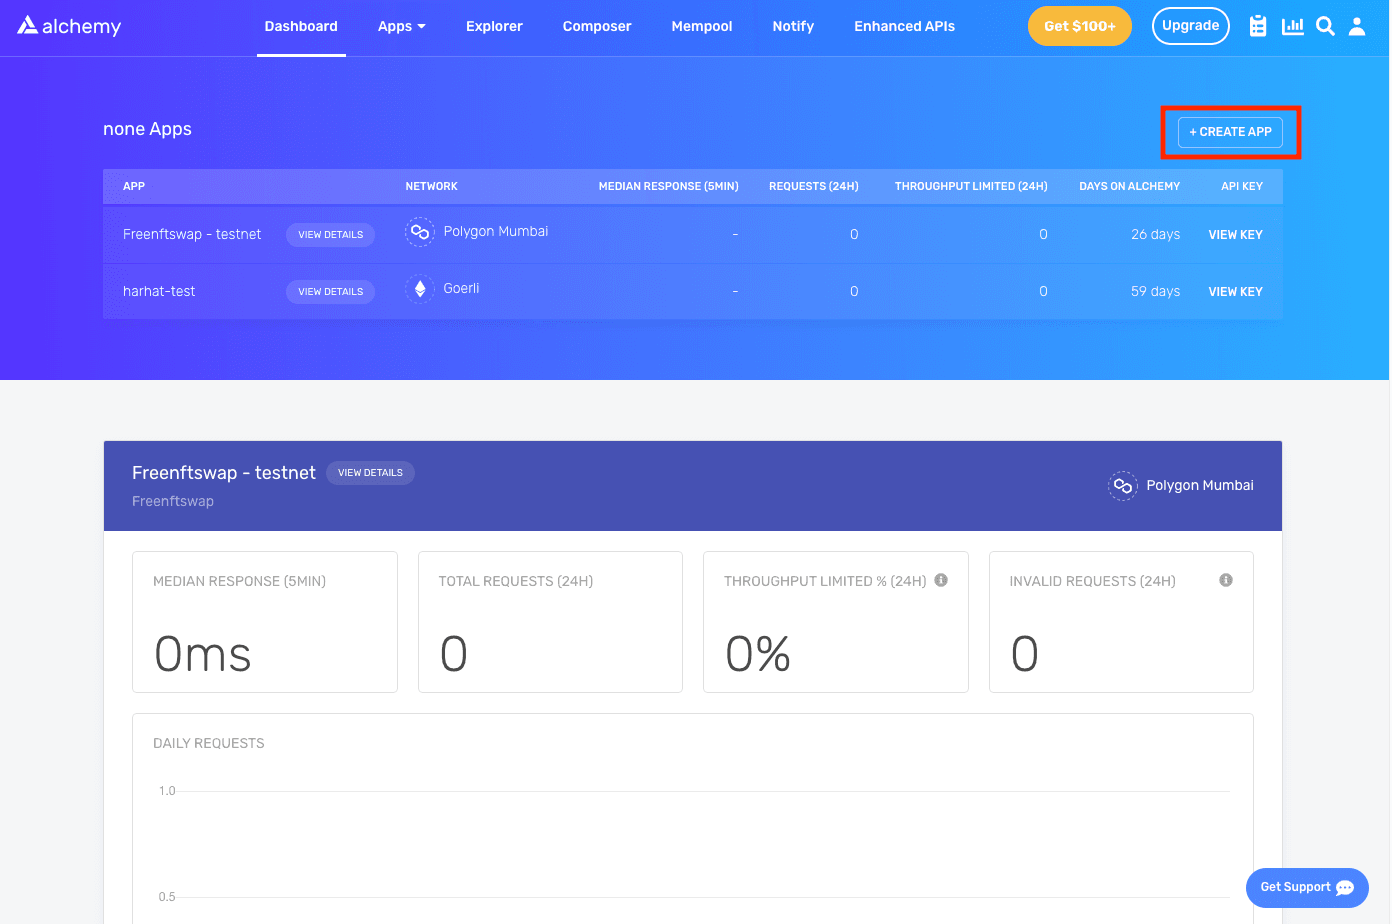Click Polygon icon in Freenftswap table row
The height and width of the screenshot is (924, 1392).
pos(420,232)
